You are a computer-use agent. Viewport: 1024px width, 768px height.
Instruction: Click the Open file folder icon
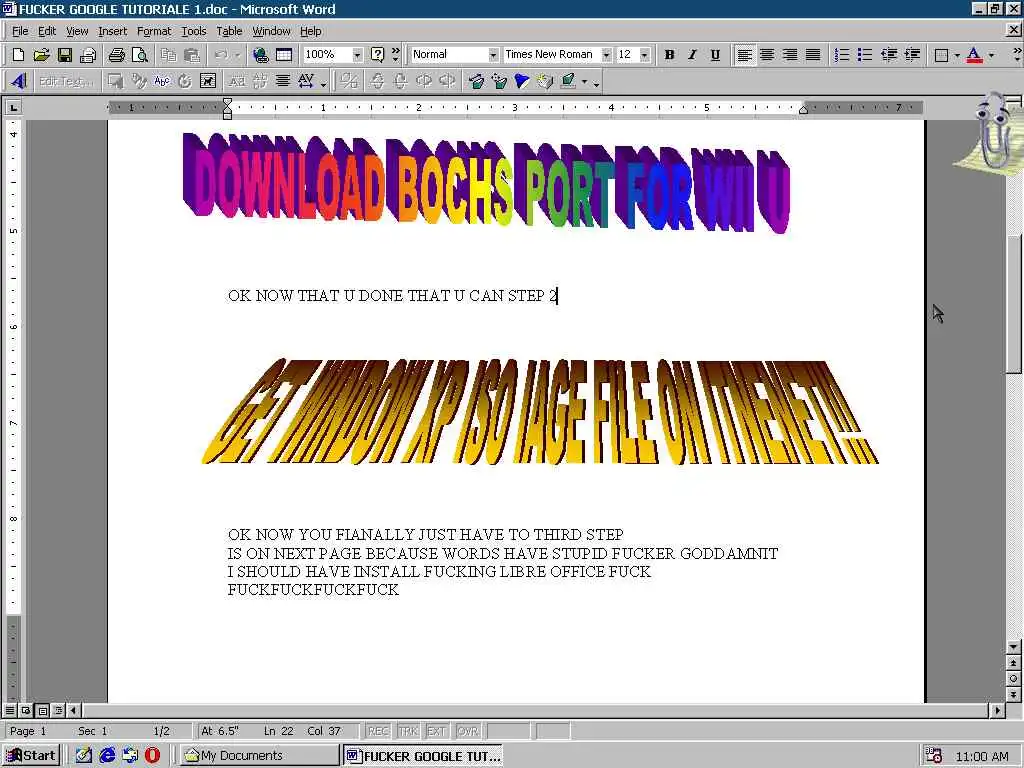point(41,55)
